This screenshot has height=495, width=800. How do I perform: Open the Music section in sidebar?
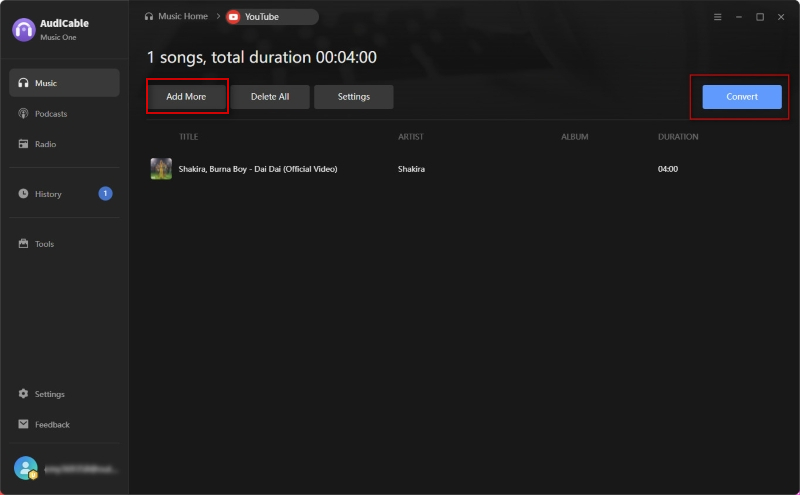[64, 83]
